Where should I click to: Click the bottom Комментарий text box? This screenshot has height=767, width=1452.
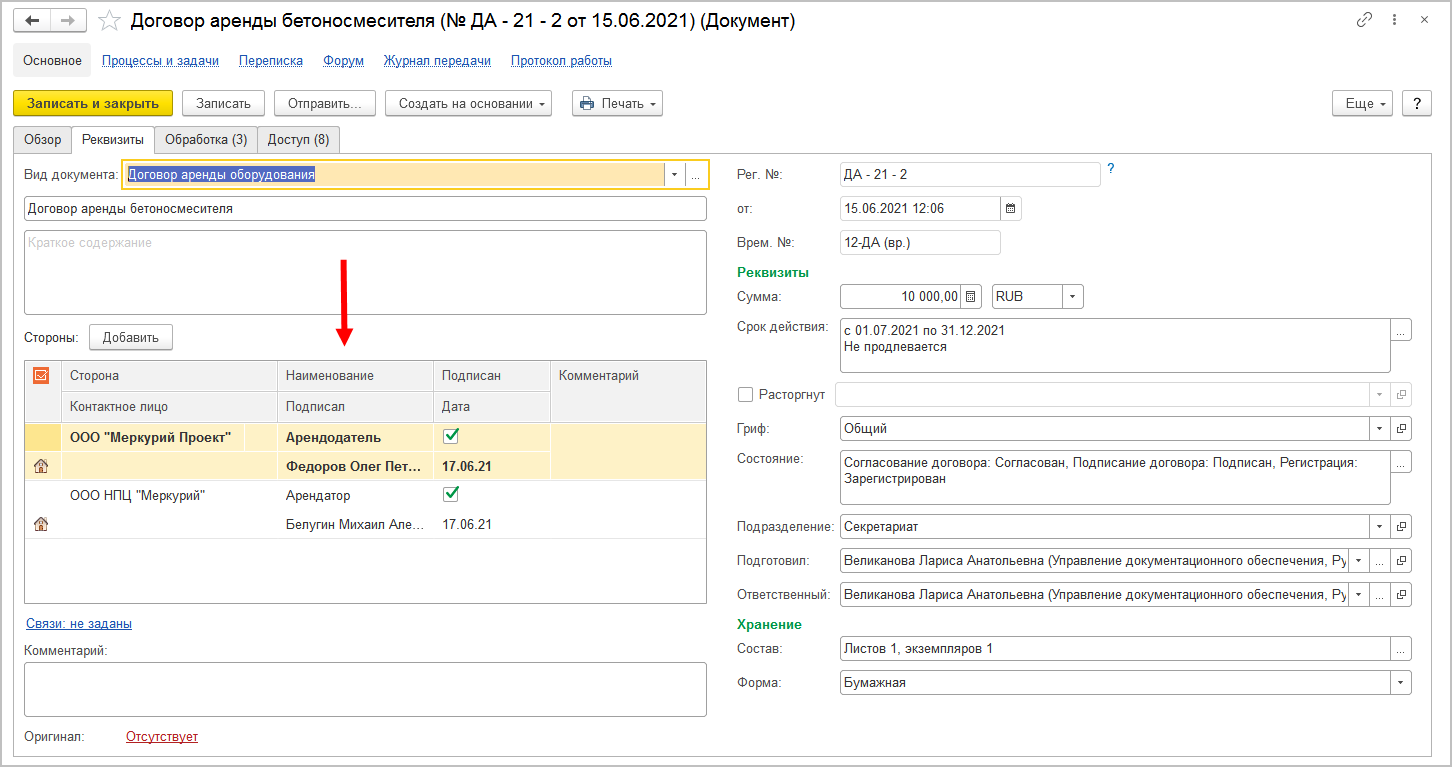pyautogui.click(x=365, y=689)
